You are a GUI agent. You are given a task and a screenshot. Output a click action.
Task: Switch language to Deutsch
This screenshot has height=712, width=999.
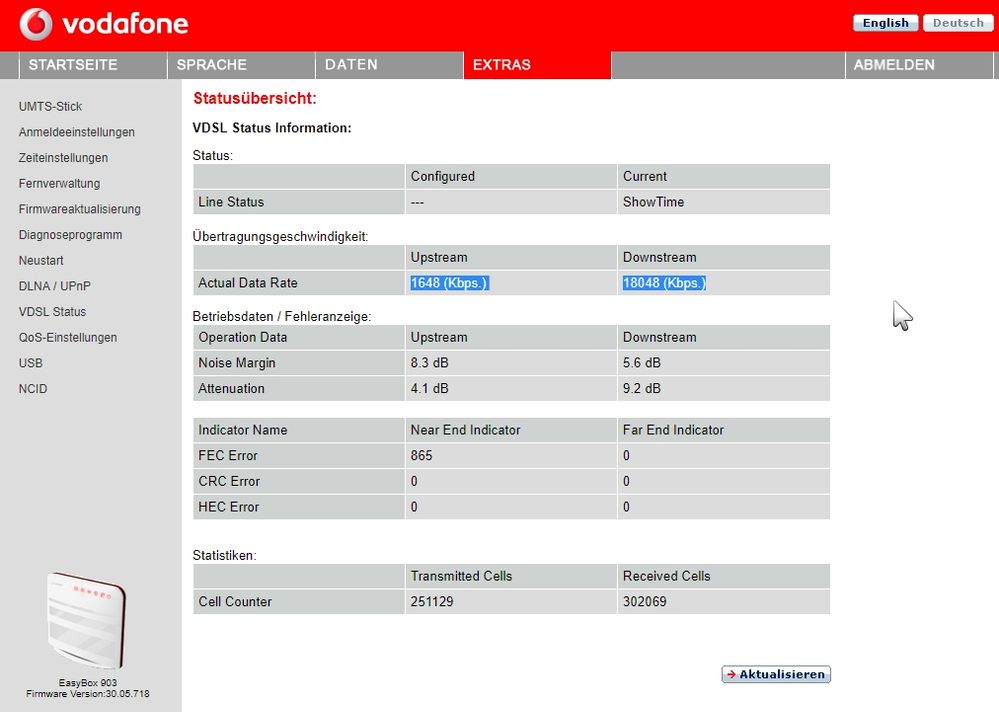tap(957, 22)
